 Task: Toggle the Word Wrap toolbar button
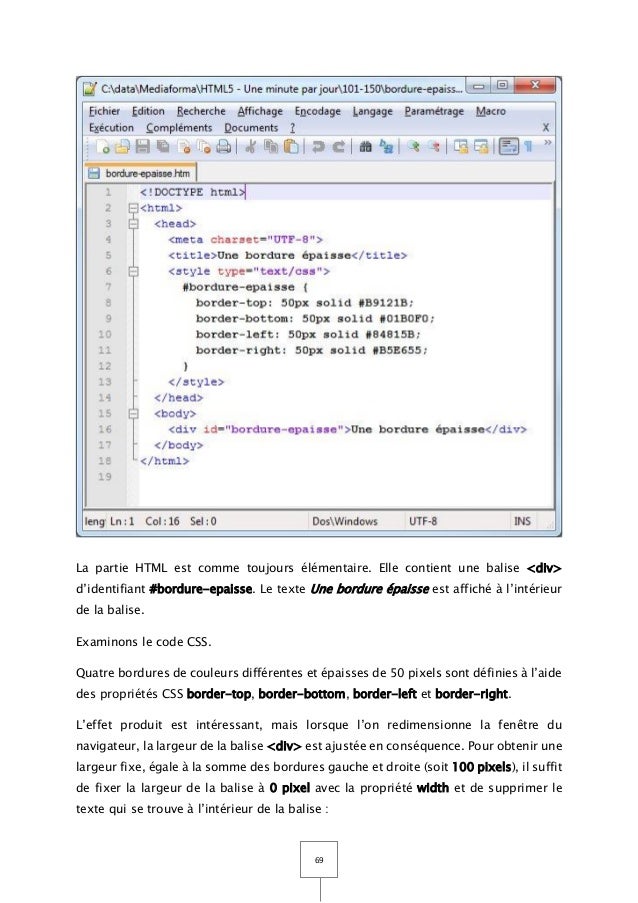[x=508, y=146]
